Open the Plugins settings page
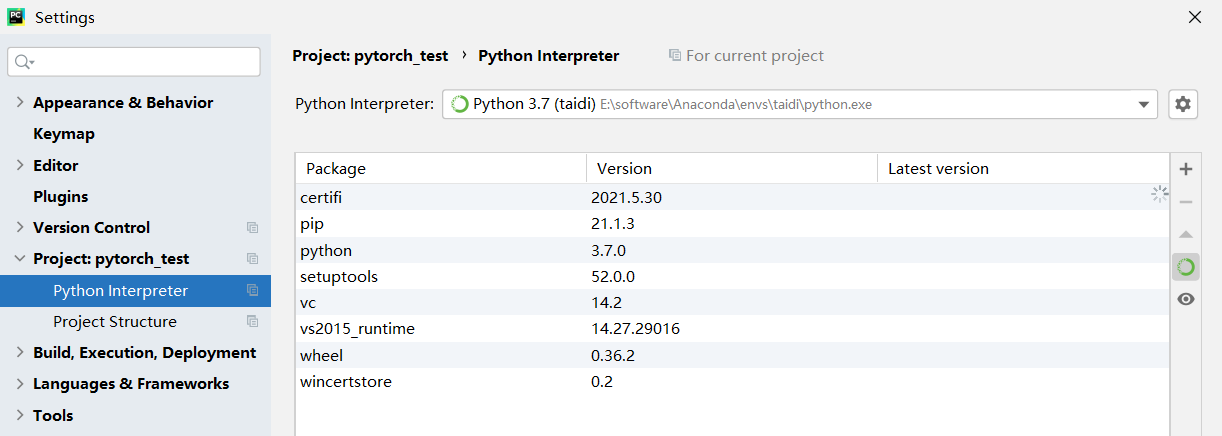Viewport: 1222px width, 436px height. click(61, 197)
